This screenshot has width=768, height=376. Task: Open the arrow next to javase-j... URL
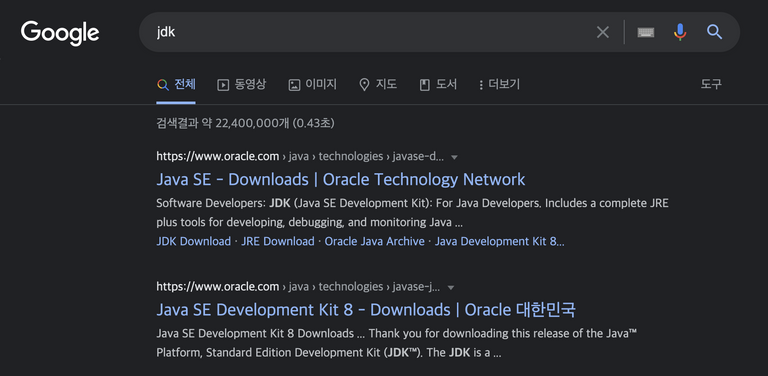451,287
